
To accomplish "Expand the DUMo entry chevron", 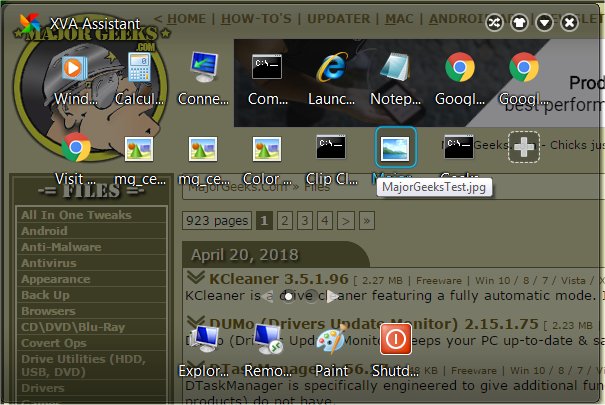I will click(195, 322).
